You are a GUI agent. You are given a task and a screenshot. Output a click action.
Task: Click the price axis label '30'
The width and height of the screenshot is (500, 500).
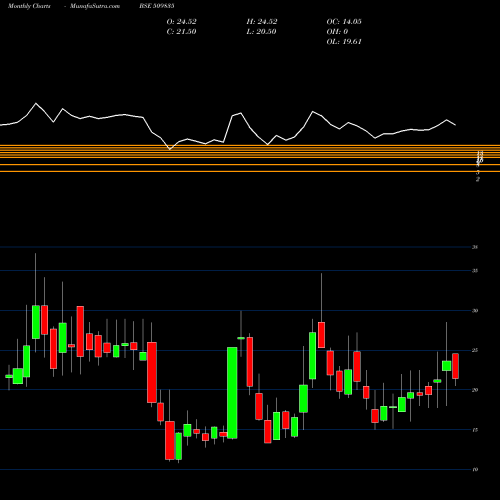pos(475,311)
